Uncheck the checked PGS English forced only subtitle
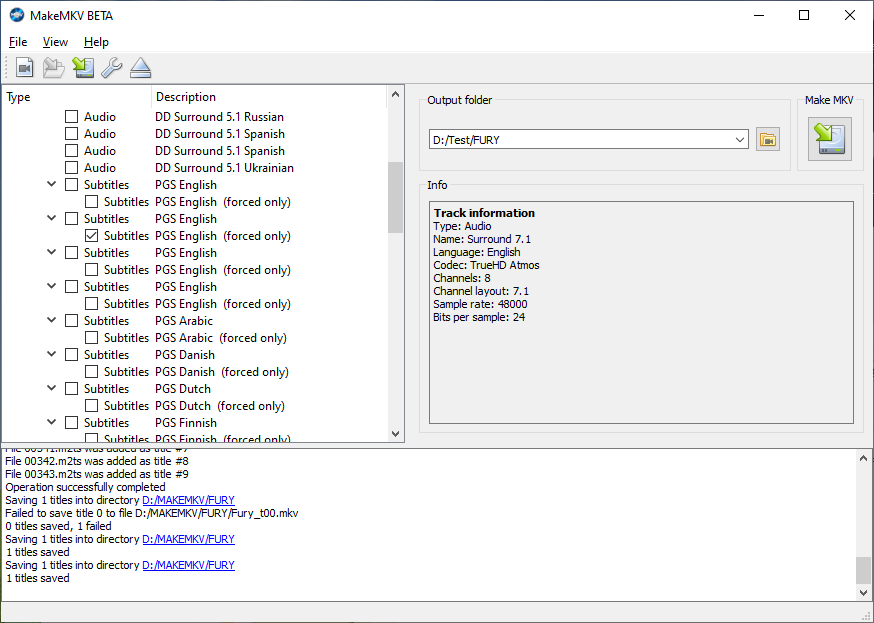The width and height of the screenshot is (874, 623). (92, 236)
